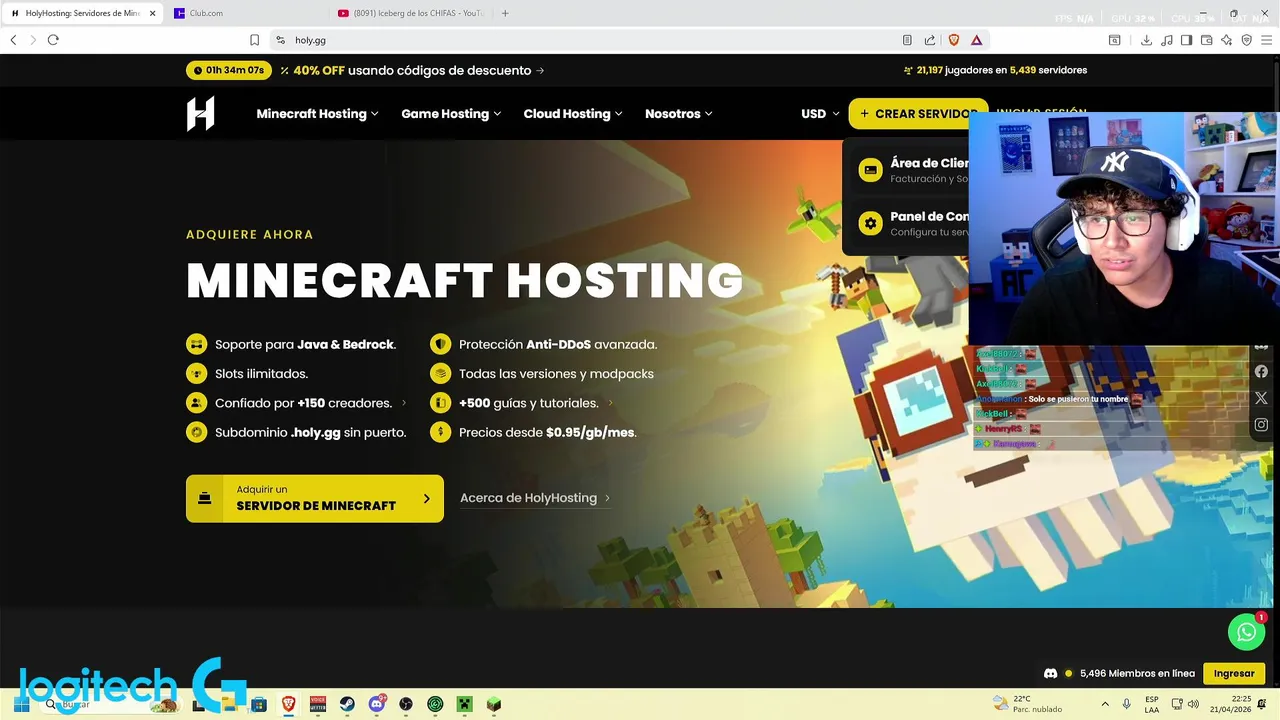The image size is (1280, 720).
Task: Open the +500 guías y tutoriales link
Action: [x=536, y=403]
